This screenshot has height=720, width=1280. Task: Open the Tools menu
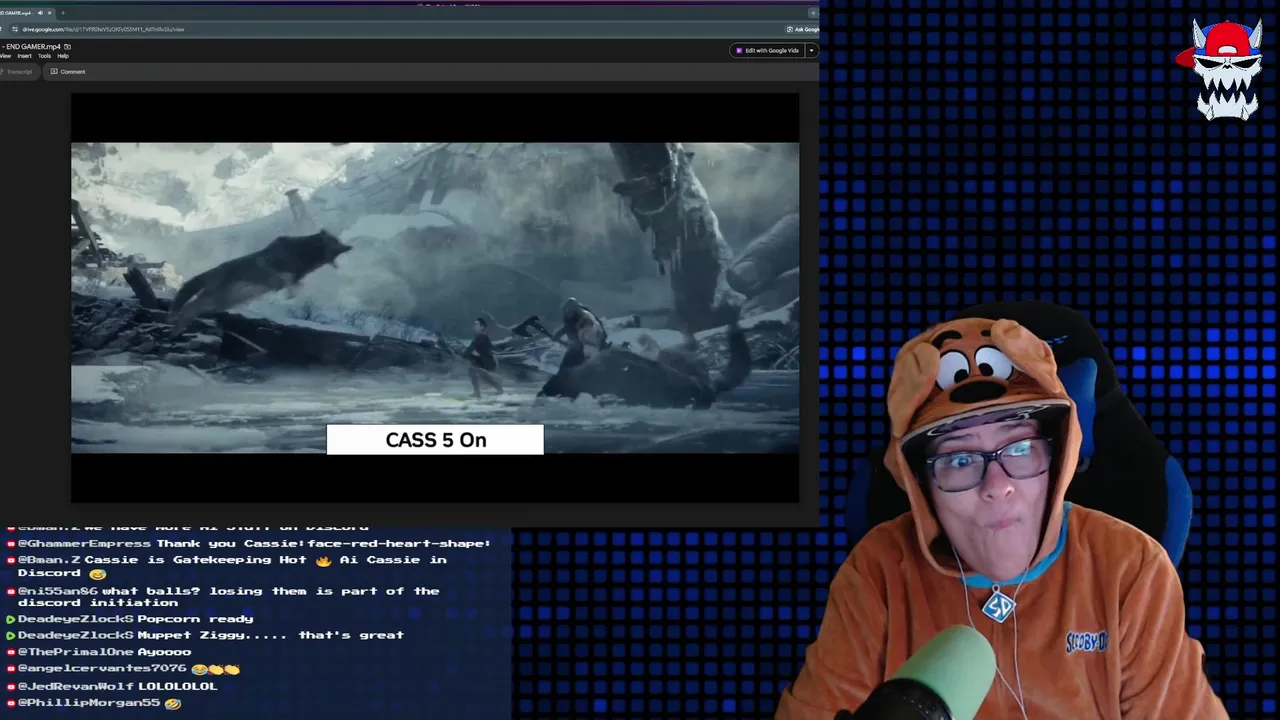(44, 56)
